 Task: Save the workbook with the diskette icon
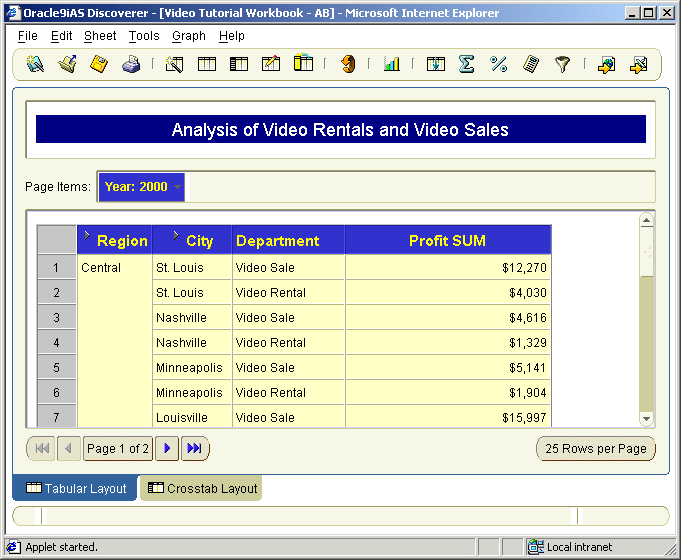click(99, 64)
